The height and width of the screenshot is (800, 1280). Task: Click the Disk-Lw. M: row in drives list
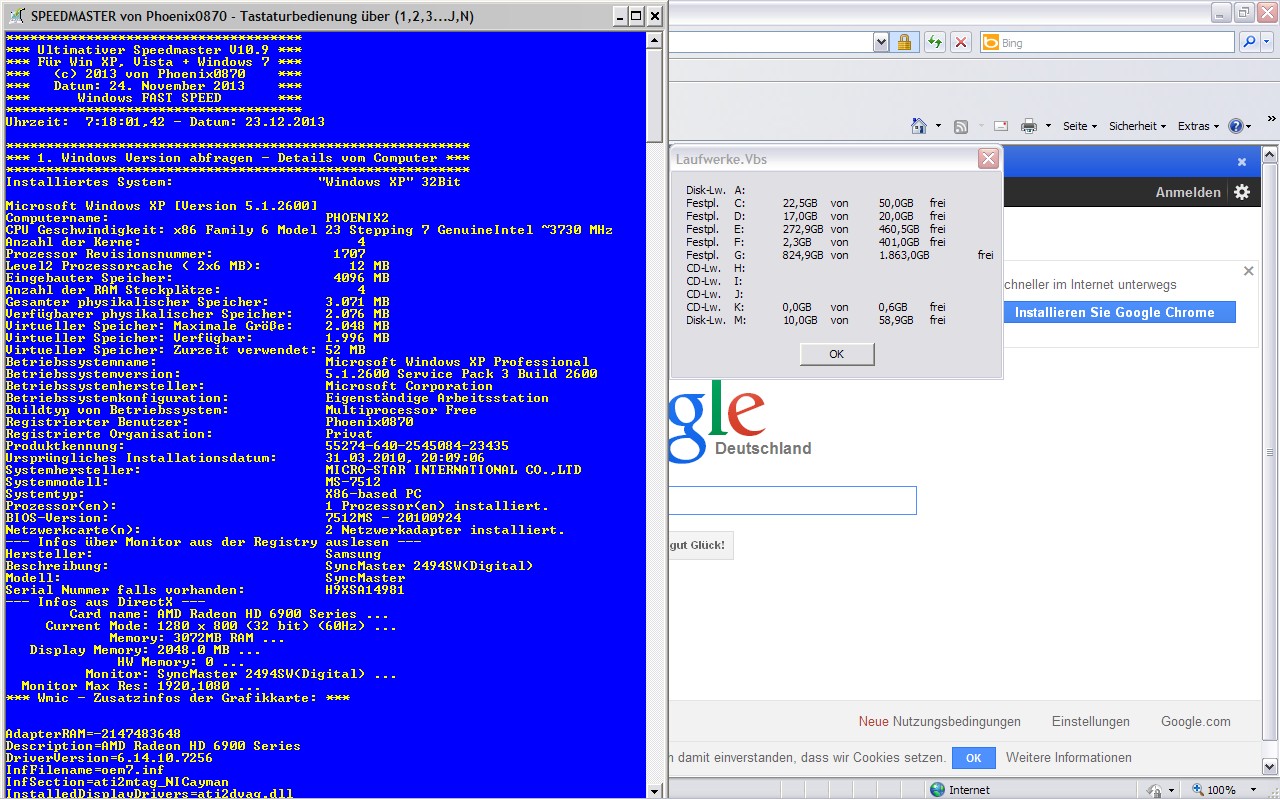[815, 320]
